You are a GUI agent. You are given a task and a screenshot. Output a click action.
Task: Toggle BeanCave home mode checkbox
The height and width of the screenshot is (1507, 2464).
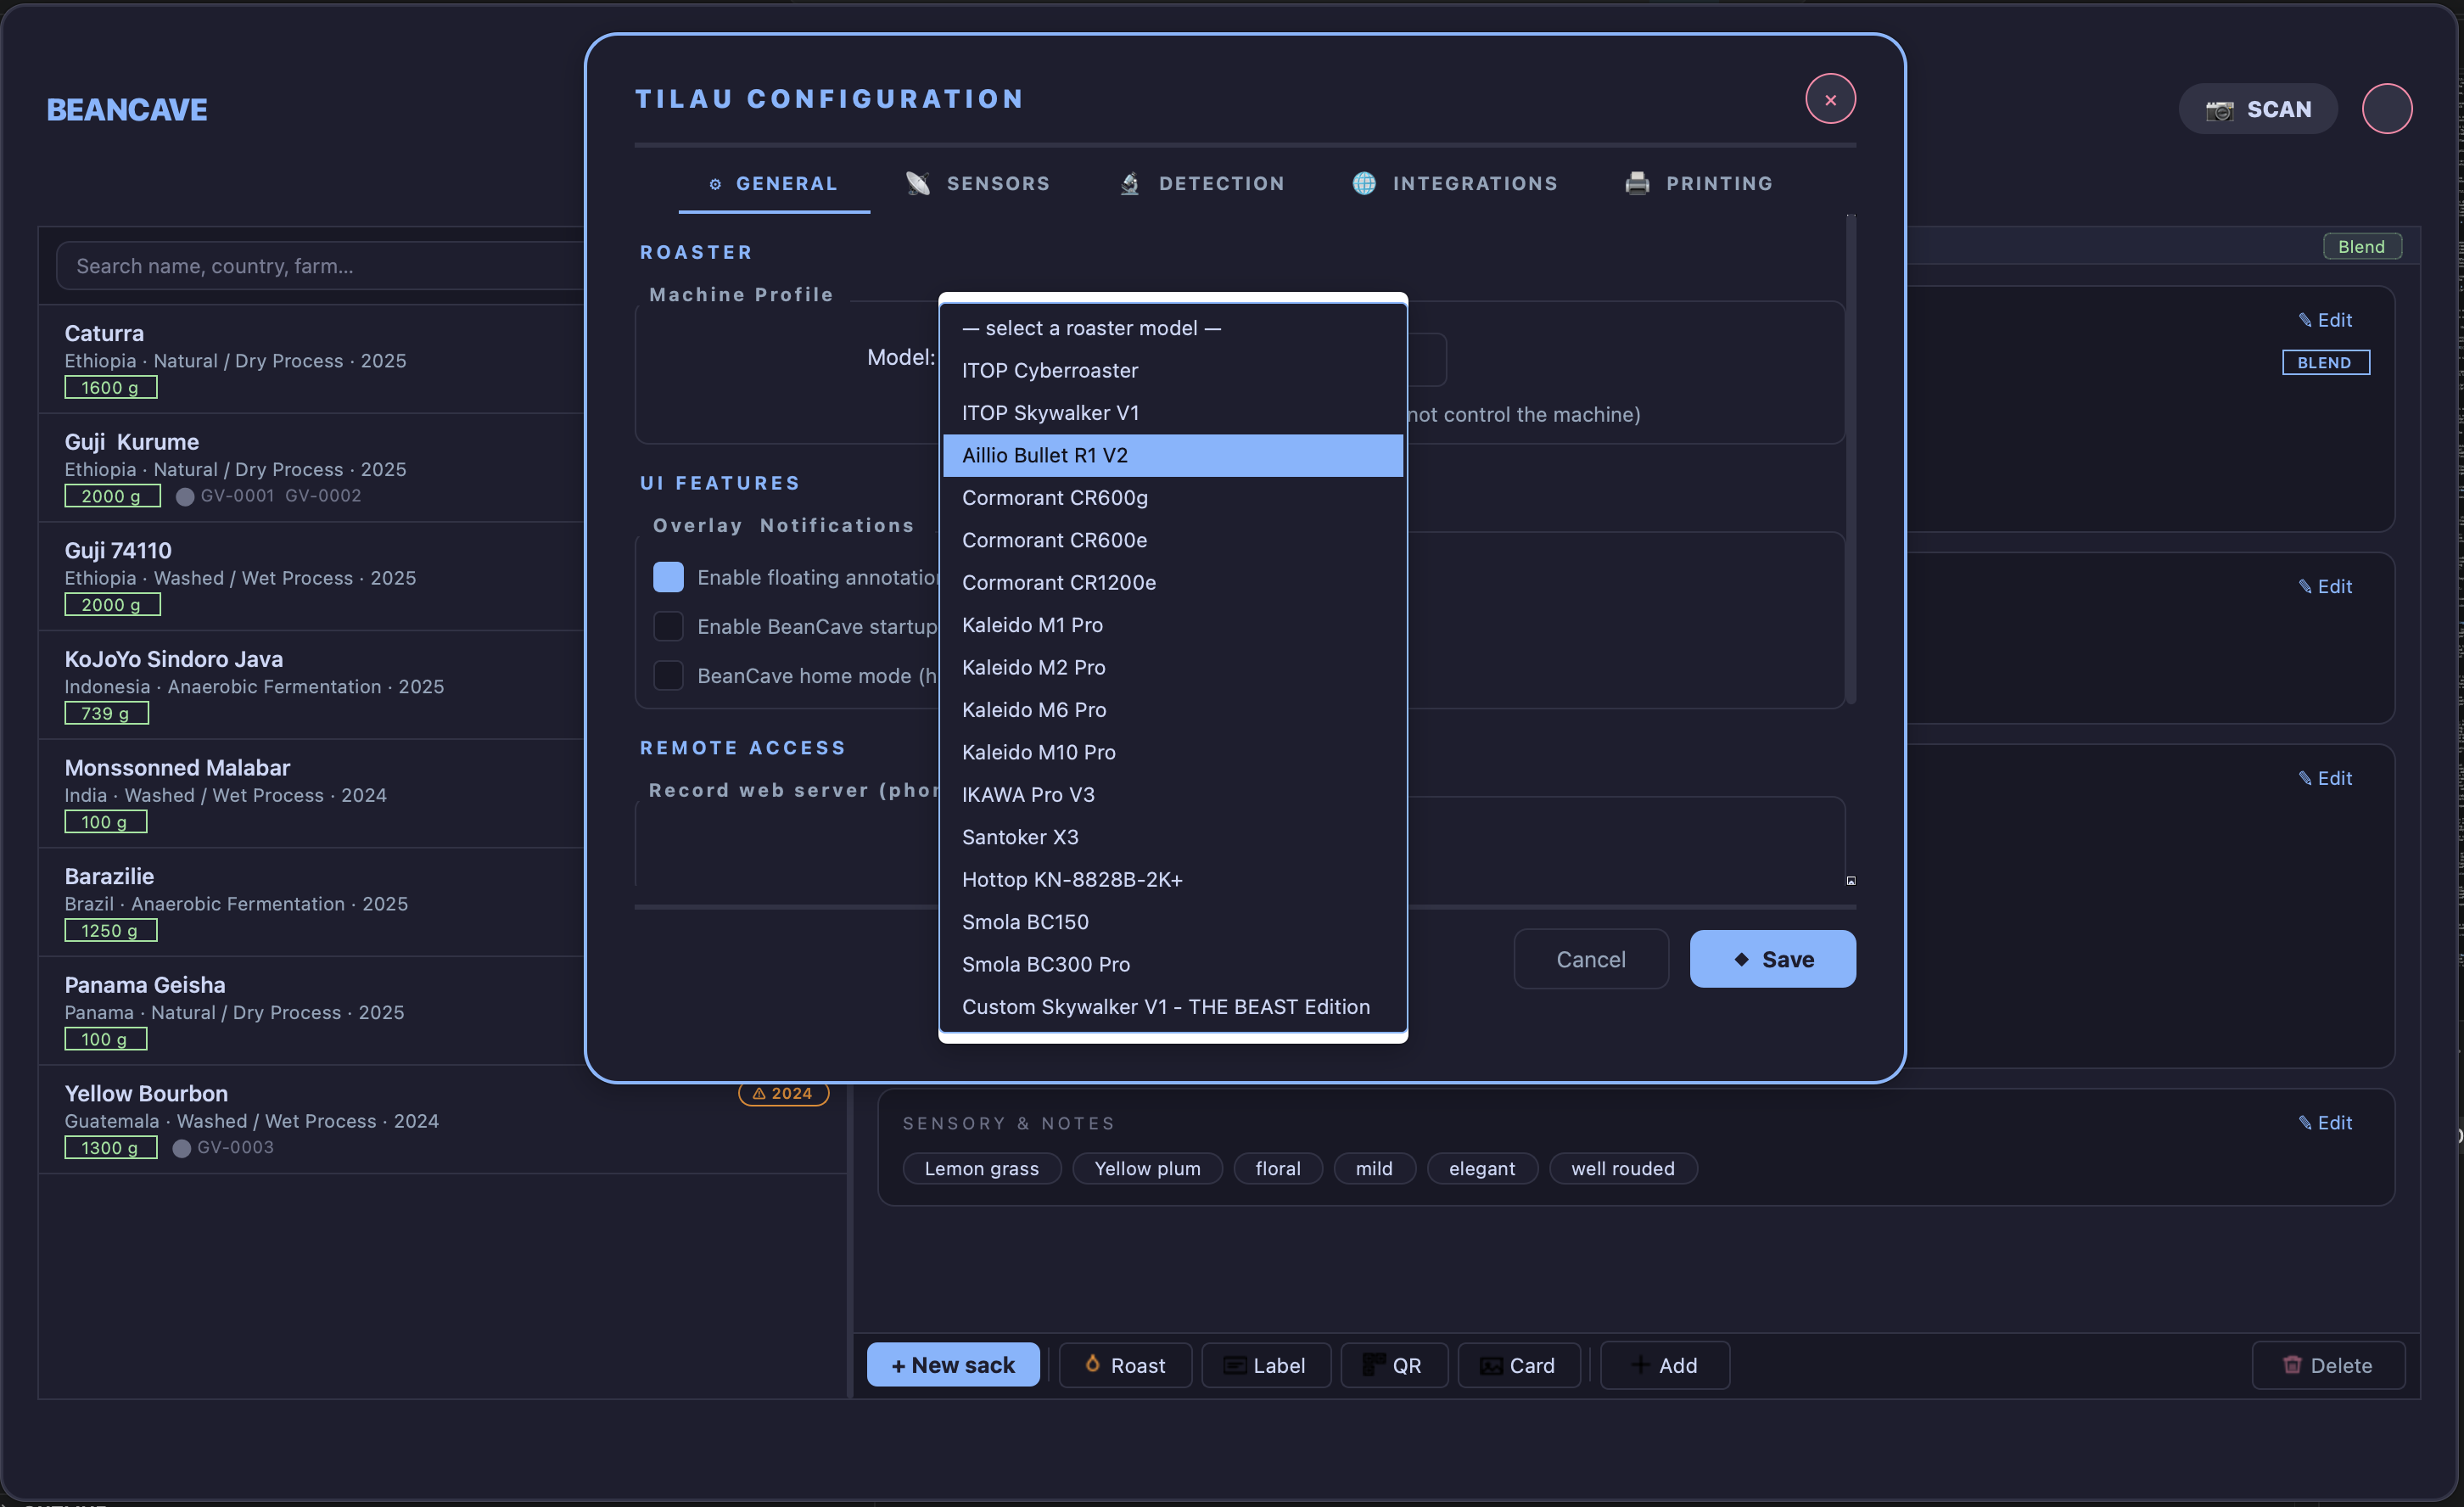point(668,675)
